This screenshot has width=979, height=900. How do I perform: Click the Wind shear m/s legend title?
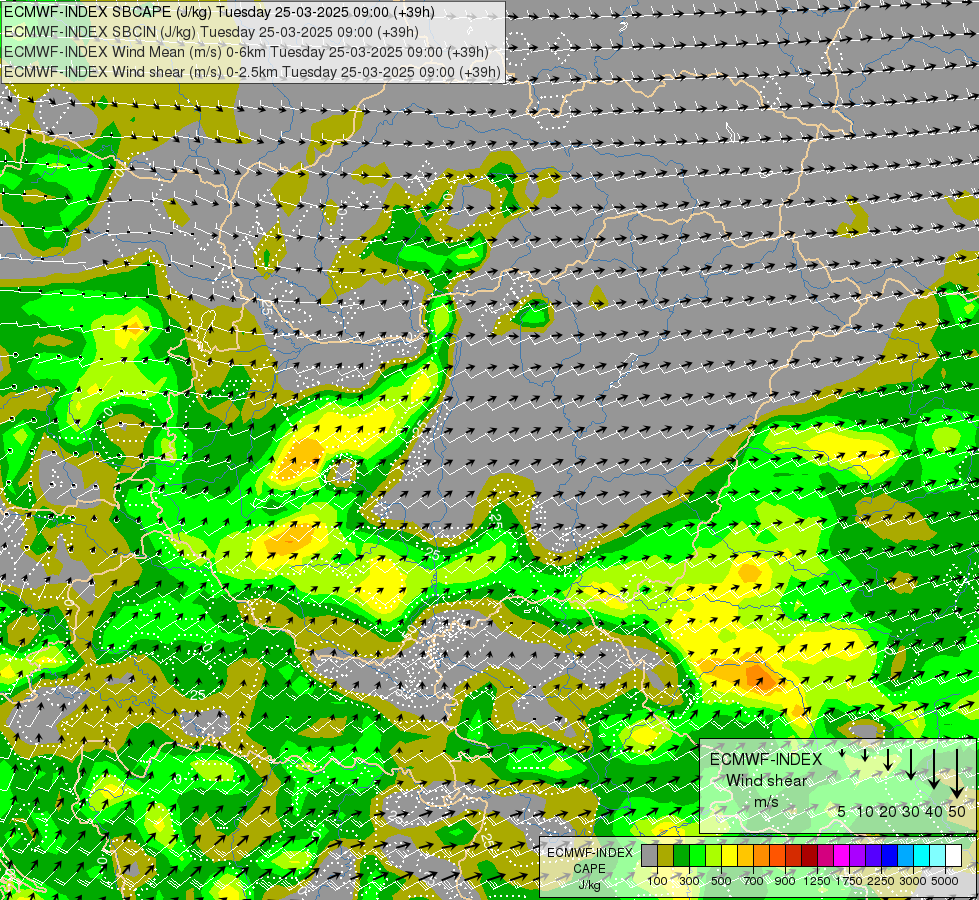766,781
